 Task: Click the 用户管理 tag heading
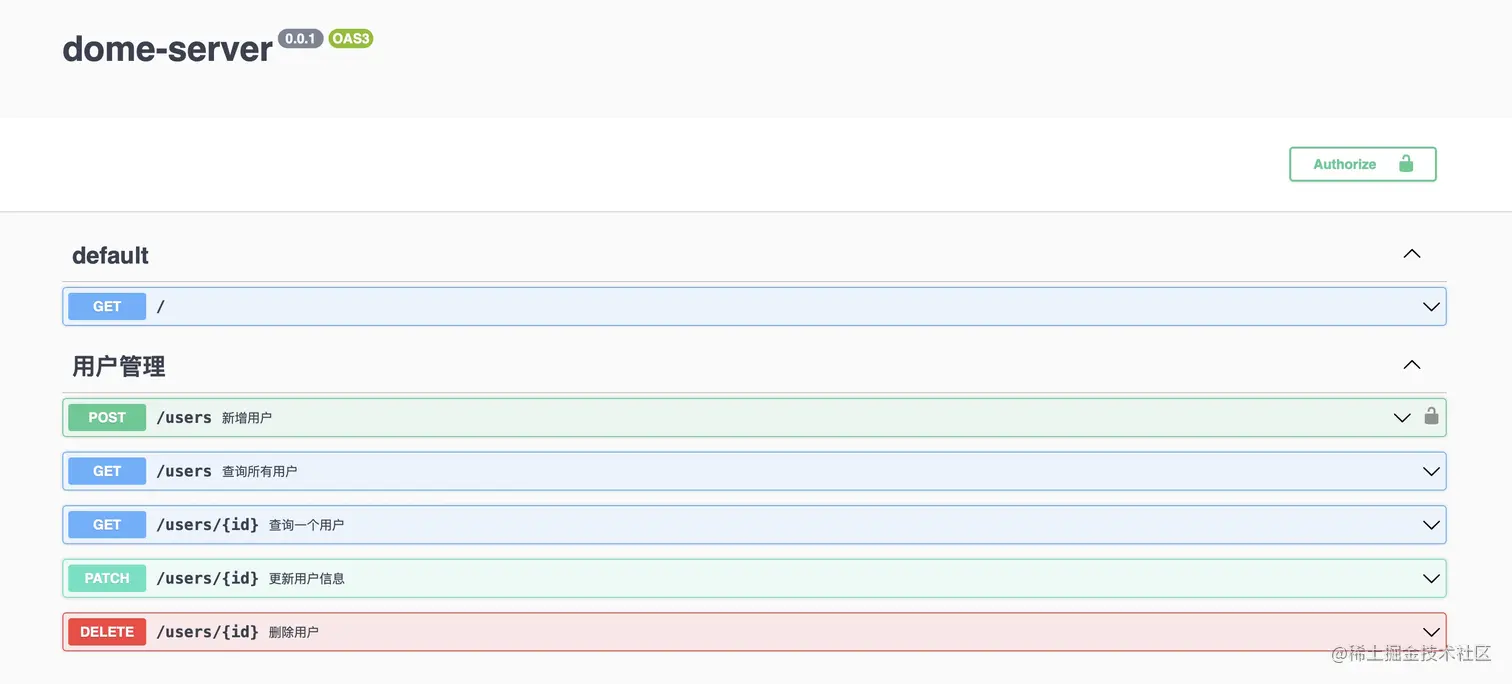[118, 367]
